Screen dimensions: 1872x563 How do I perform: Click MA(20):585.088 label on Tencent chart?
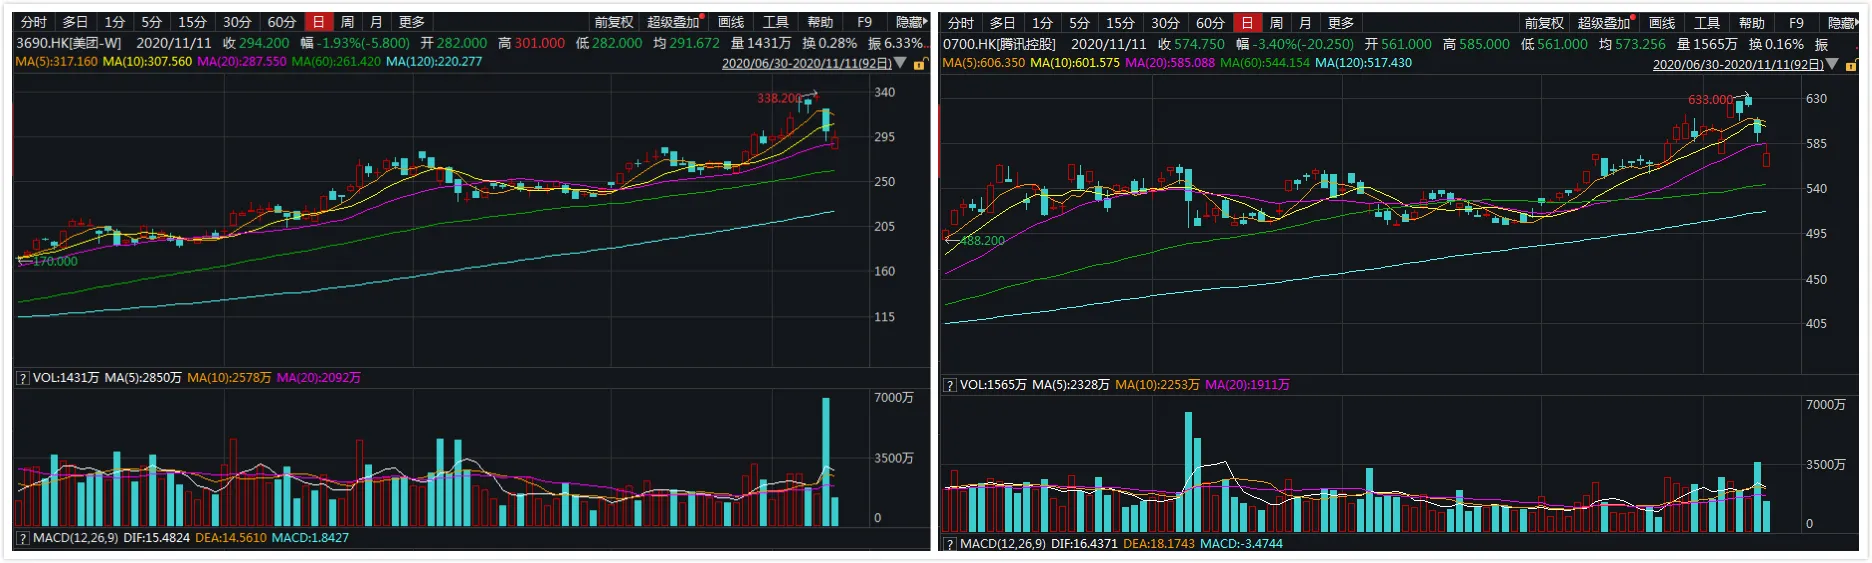coord(1170,63)
